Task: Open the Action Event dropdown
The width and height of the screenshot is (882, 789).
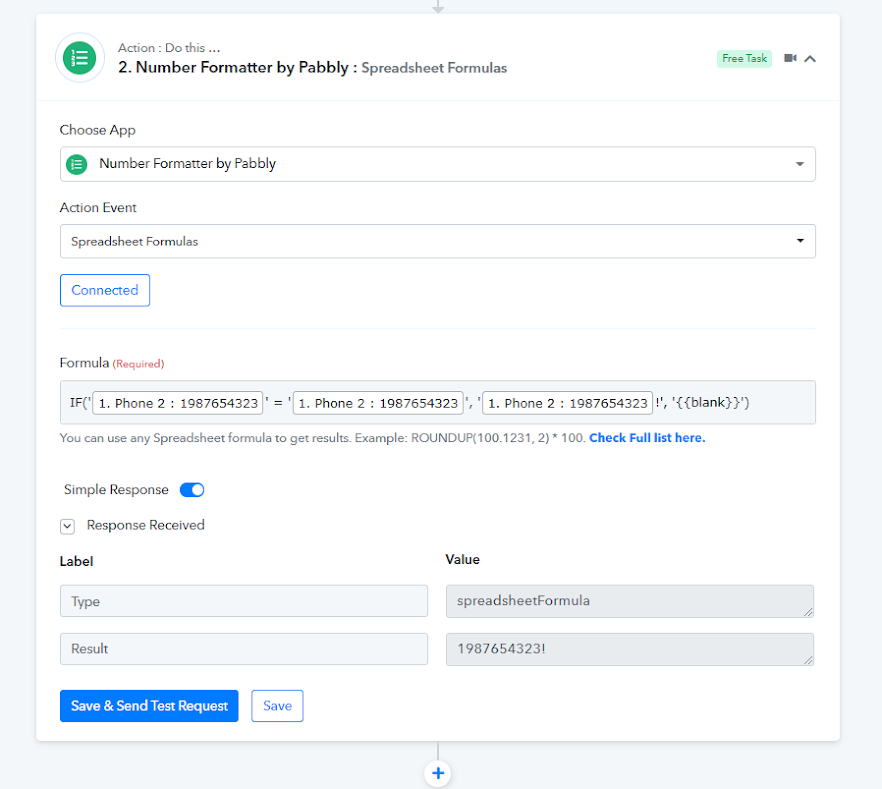Action: [438, 241]
